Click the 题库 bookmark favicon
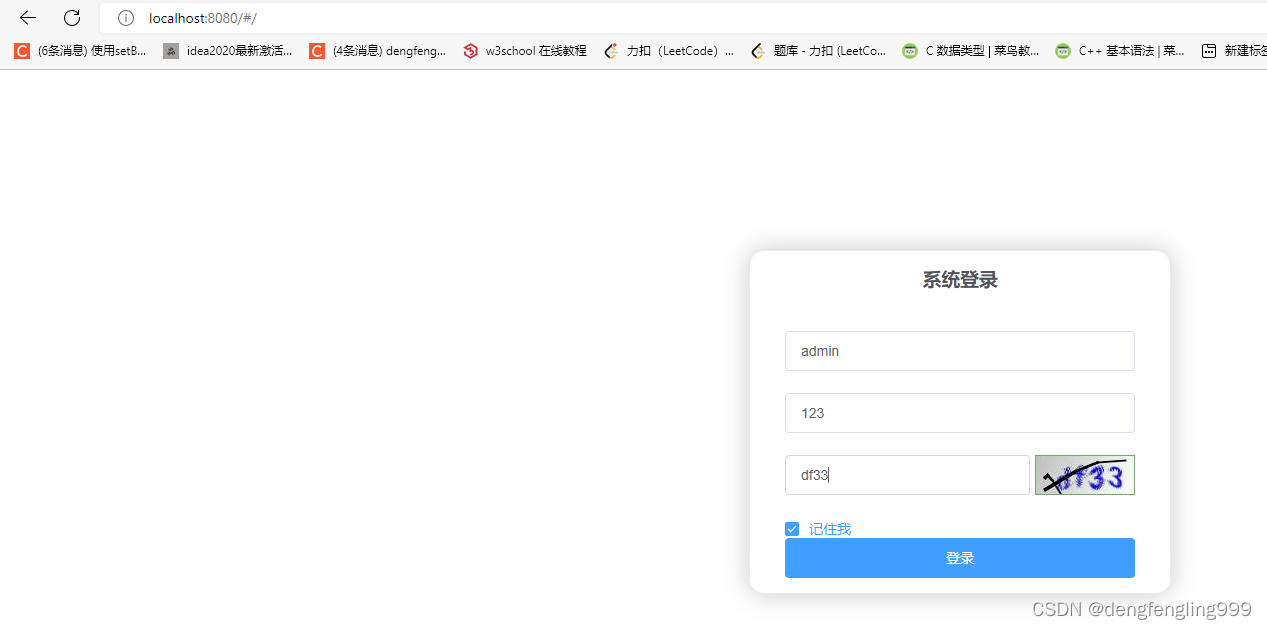The height and width of the screenshot is (629, 1267). point(758,51)
